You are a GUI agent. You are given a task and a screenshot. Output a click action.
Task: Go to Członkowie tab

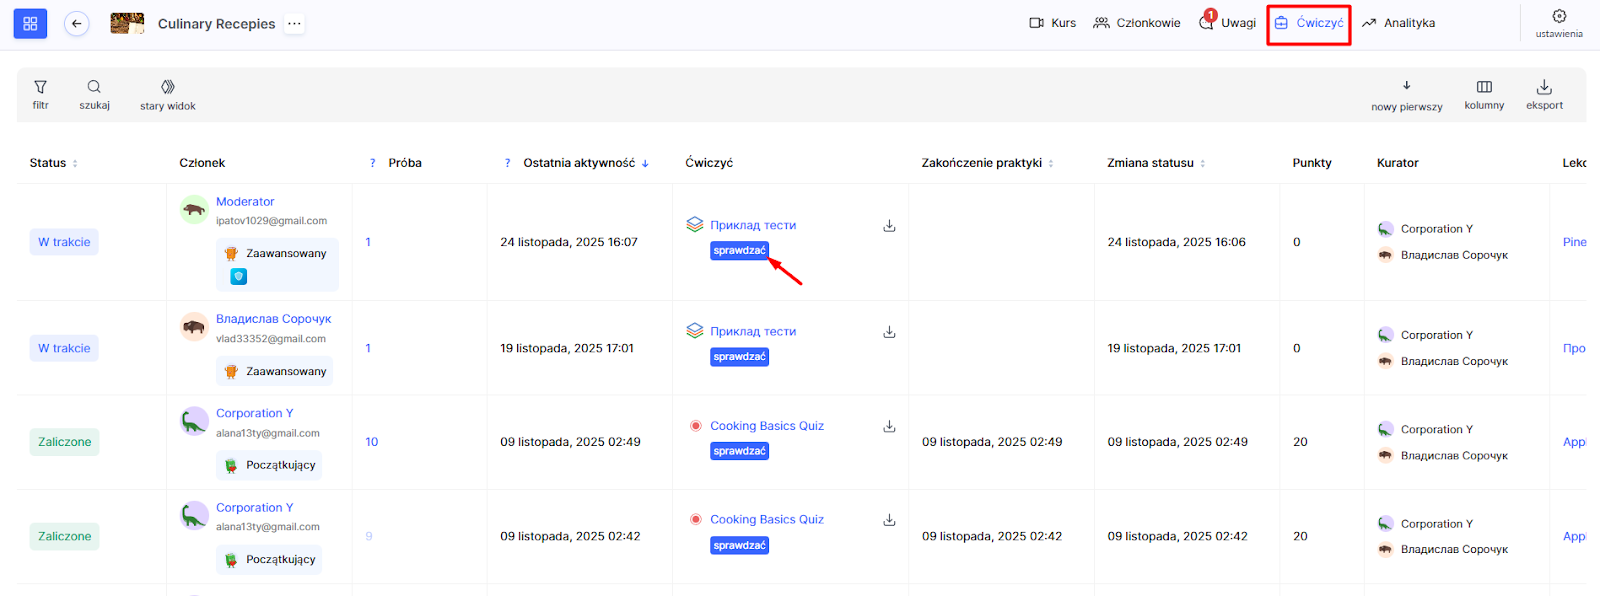click(x=1137, y=23)
